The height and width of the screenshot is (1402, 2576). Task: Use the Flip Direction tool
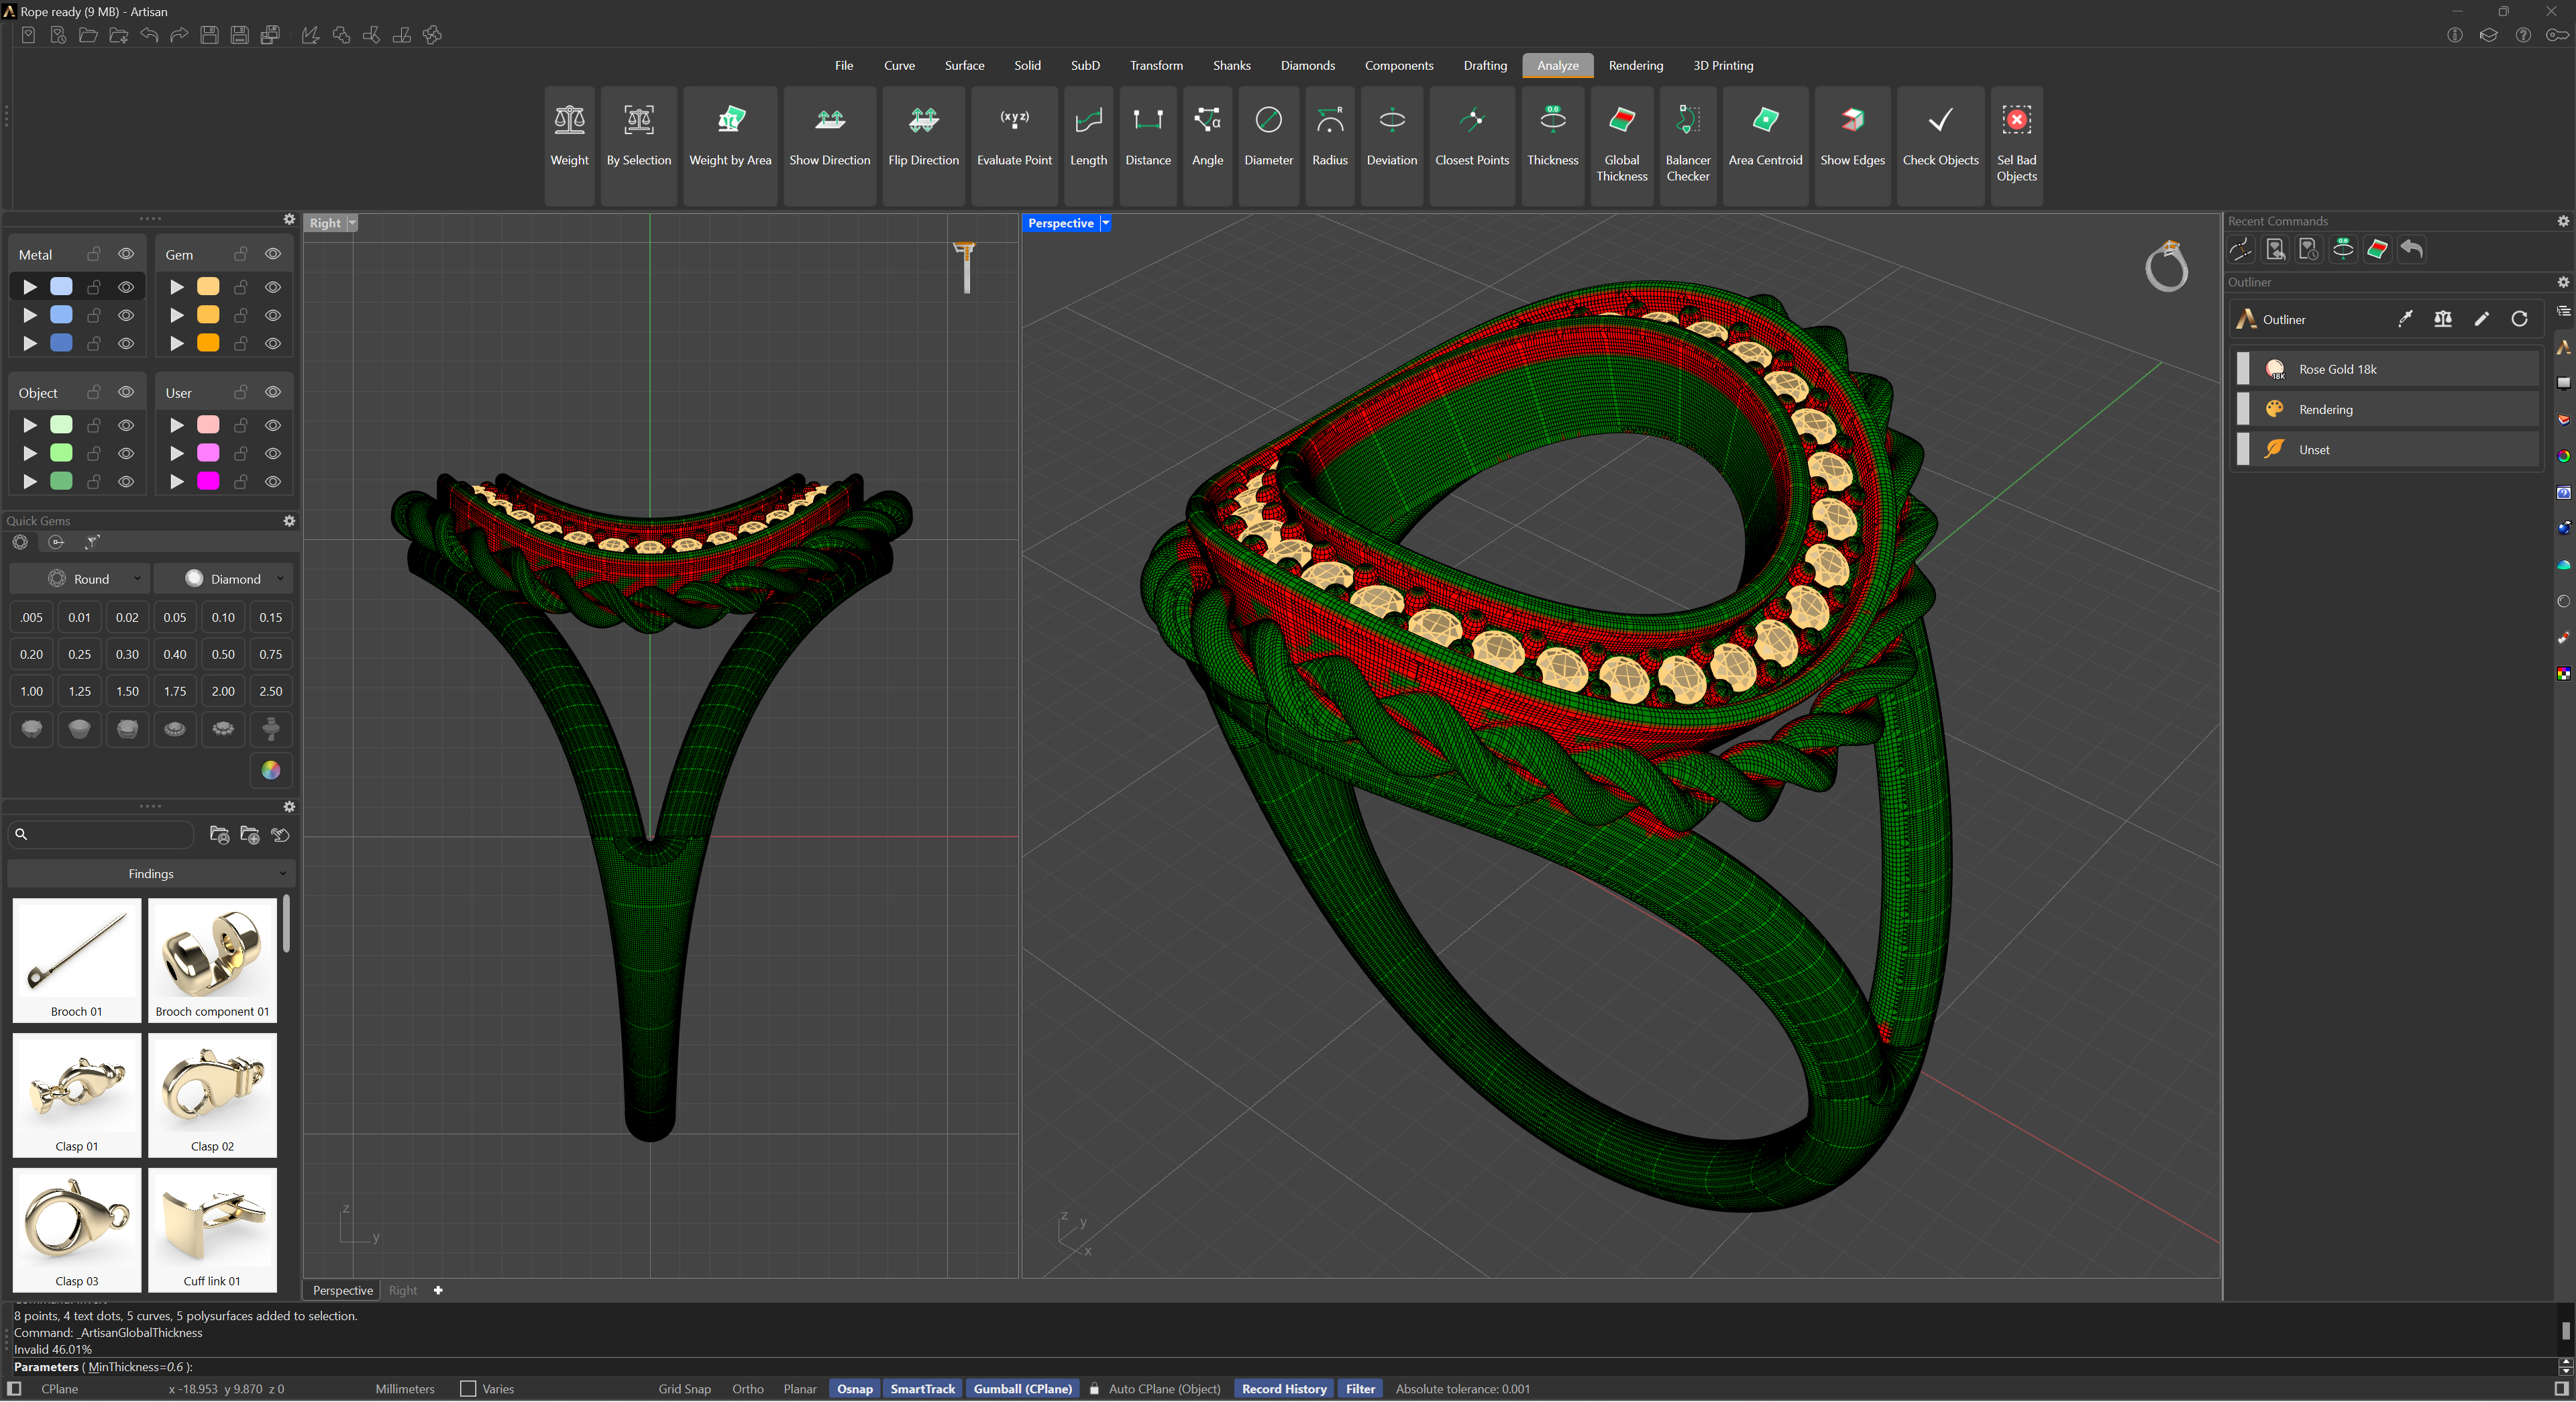(x=923, y=146)
